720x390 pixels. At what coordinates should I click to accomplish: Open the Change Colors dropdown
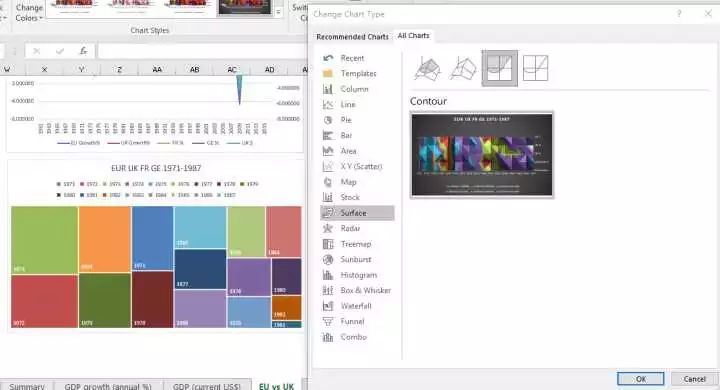click(x=28, y=12)
